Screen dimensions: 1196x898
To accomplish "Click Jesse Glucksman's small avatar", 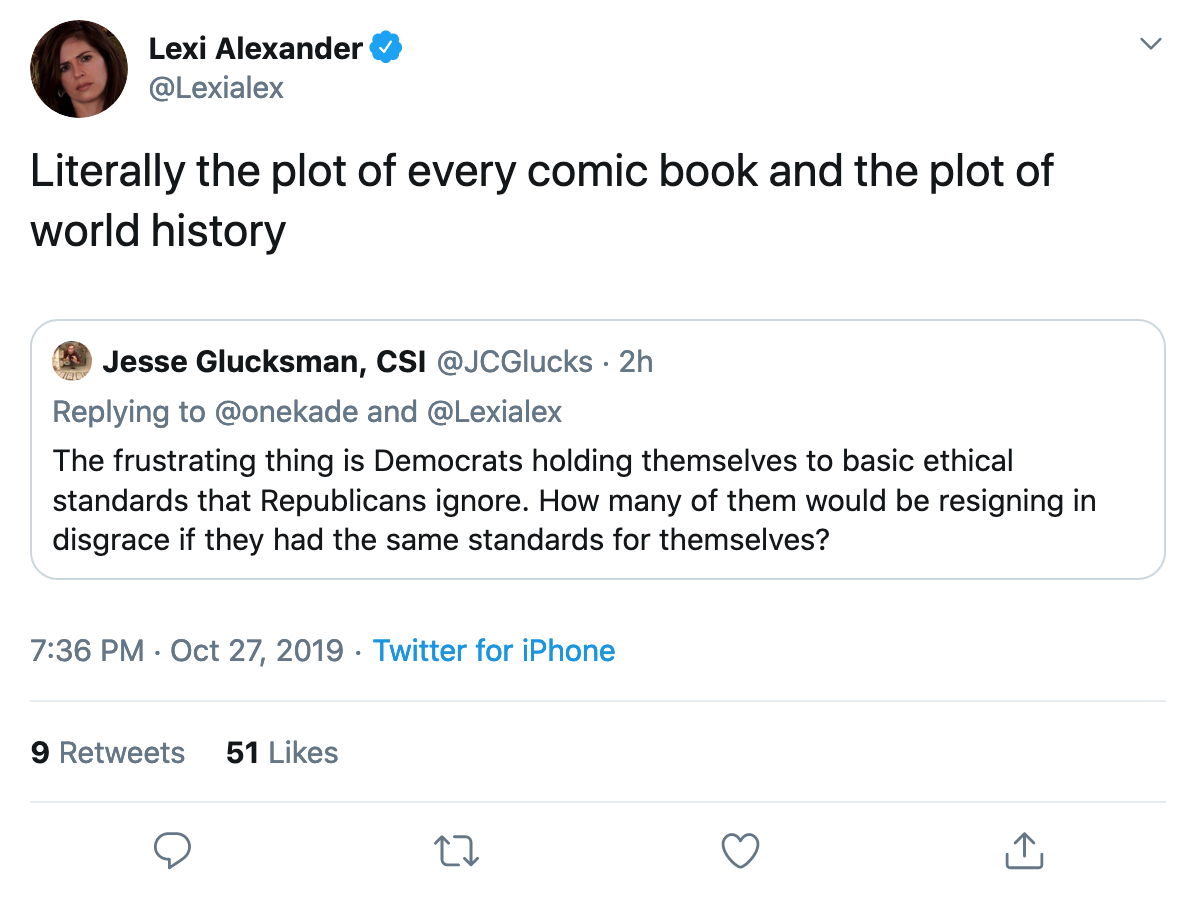I will coord(72,361).
